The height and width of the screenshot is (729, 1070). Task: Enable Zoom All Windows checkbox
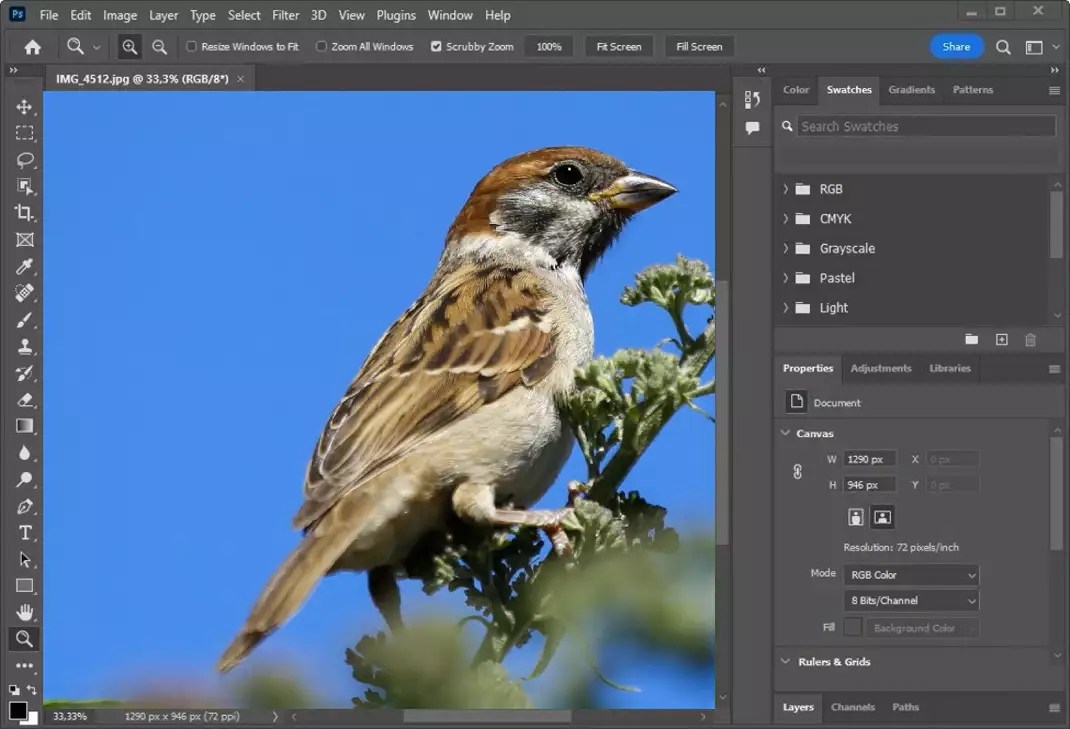322,47
